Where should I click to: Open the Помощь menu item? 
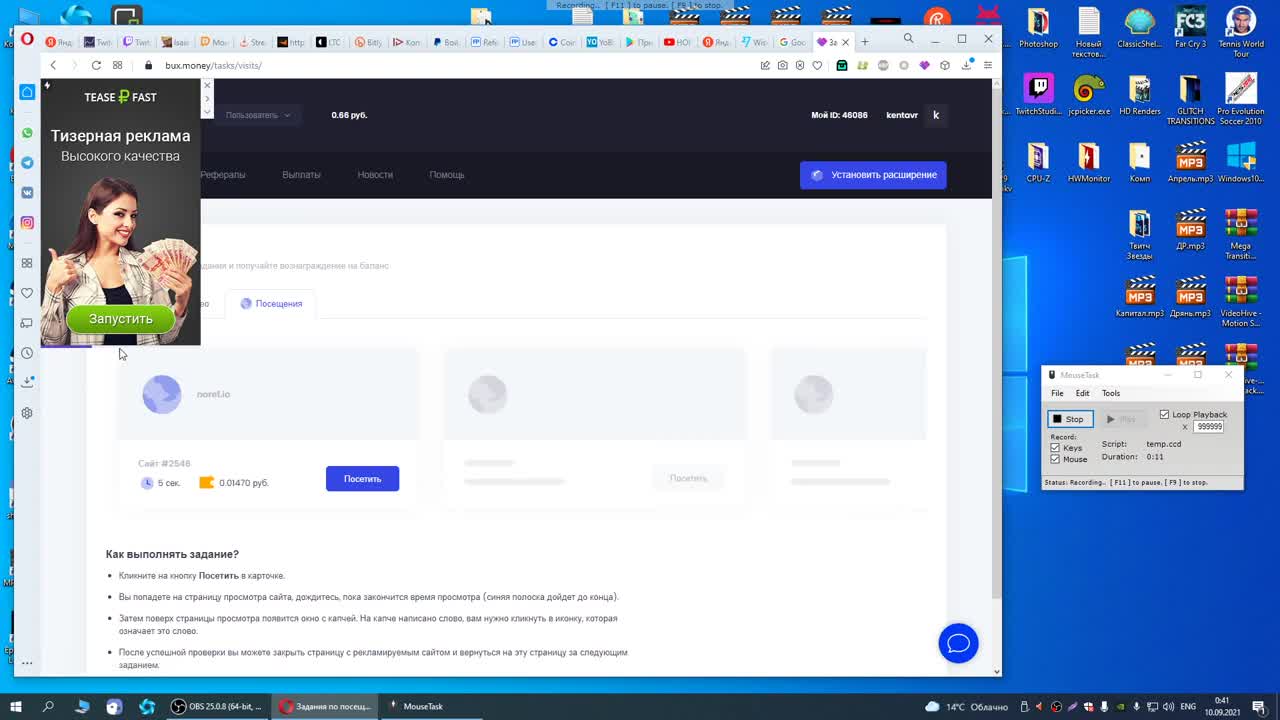447,175
